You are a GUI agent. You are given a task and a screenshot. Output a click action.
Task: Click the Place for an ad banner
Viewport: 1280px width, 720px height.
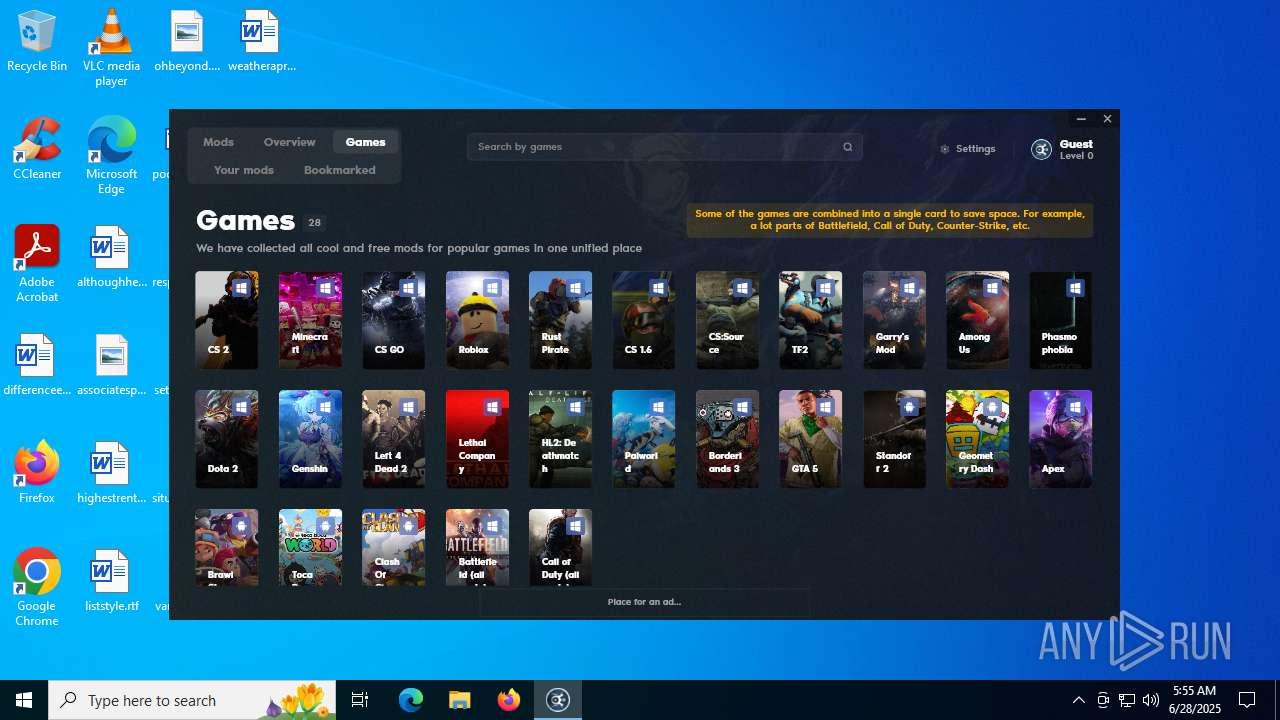[x=644, y=602]
